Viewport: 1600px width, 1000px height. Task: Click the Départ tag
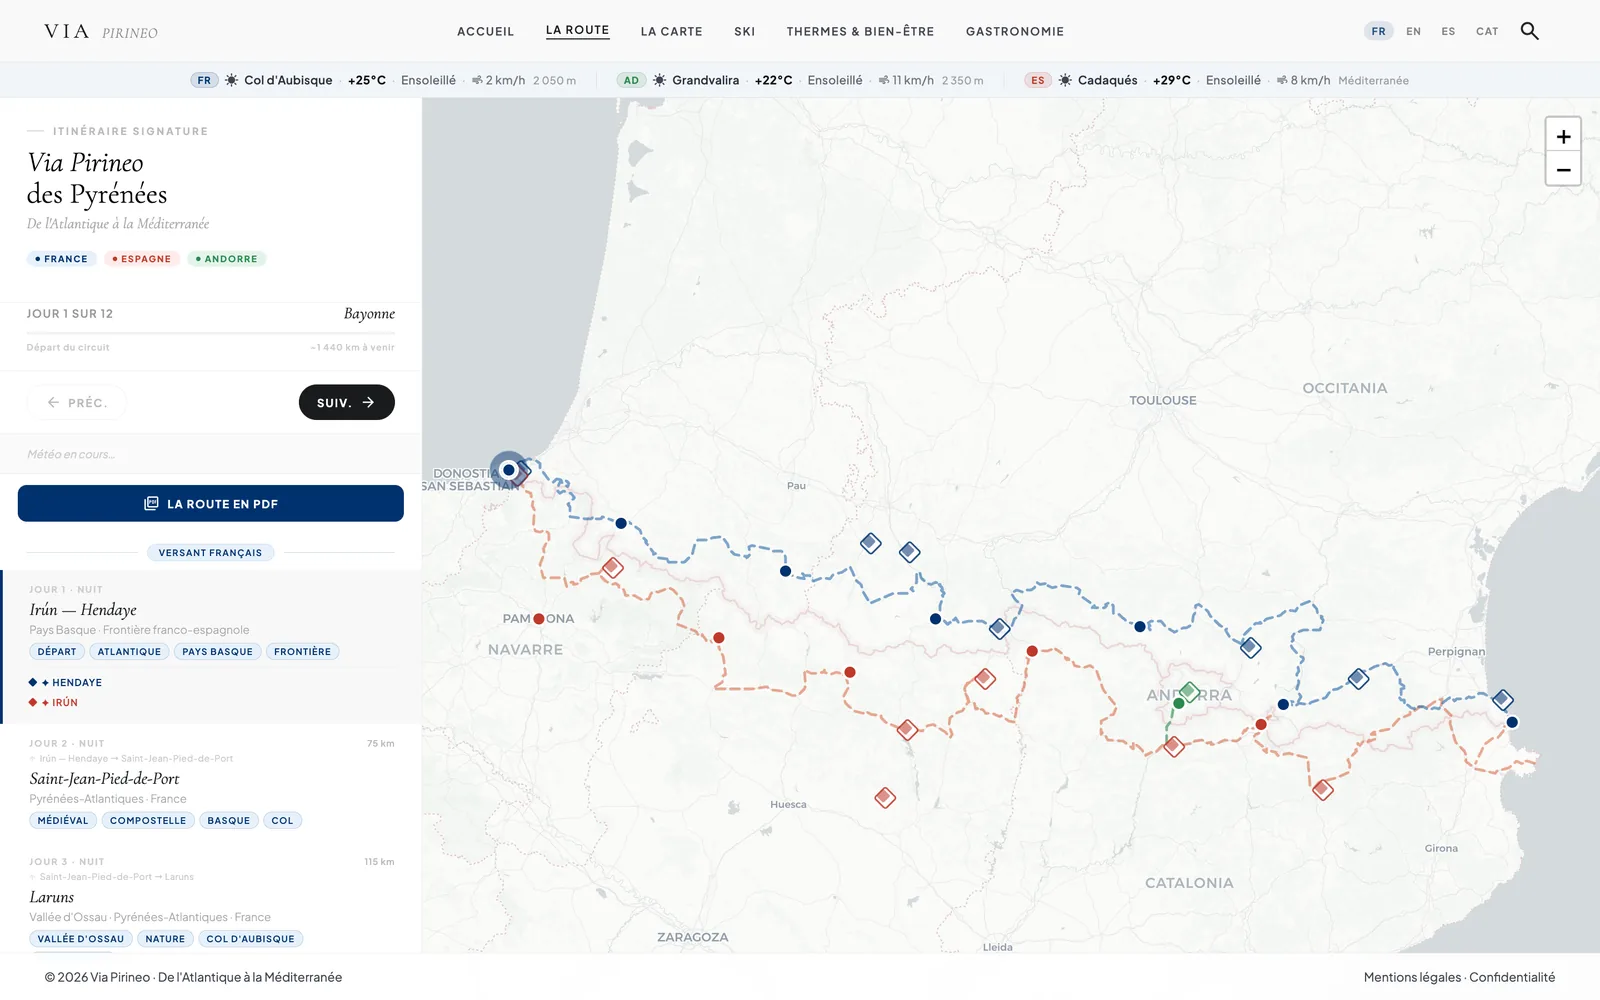click(x=57, y=651)
